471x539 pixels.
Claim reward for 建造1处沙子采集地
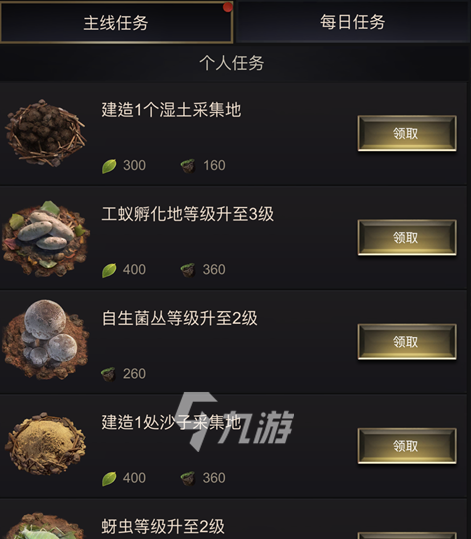(407, 446)
